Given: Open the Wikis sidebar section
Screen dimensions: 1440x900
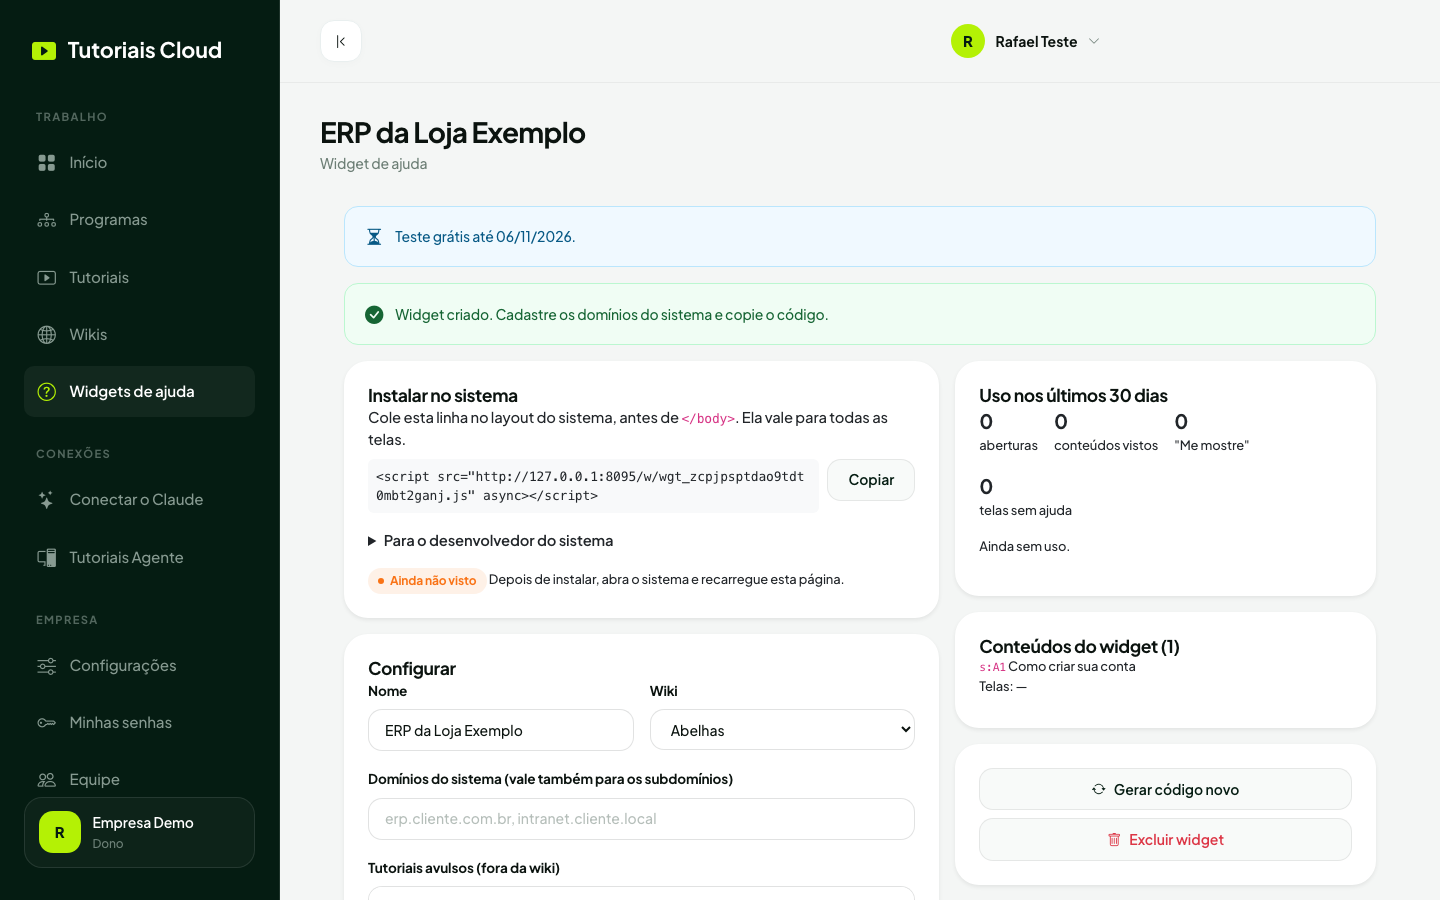Looking at the screenshot, I should tap(139, 335).
